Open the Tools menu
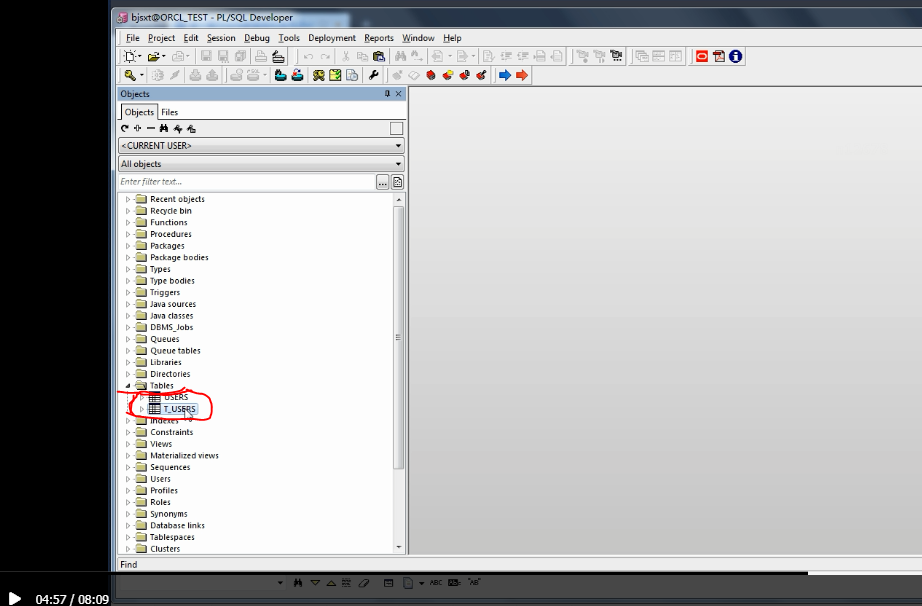This screenshot has height=606, width=922. 289,38
